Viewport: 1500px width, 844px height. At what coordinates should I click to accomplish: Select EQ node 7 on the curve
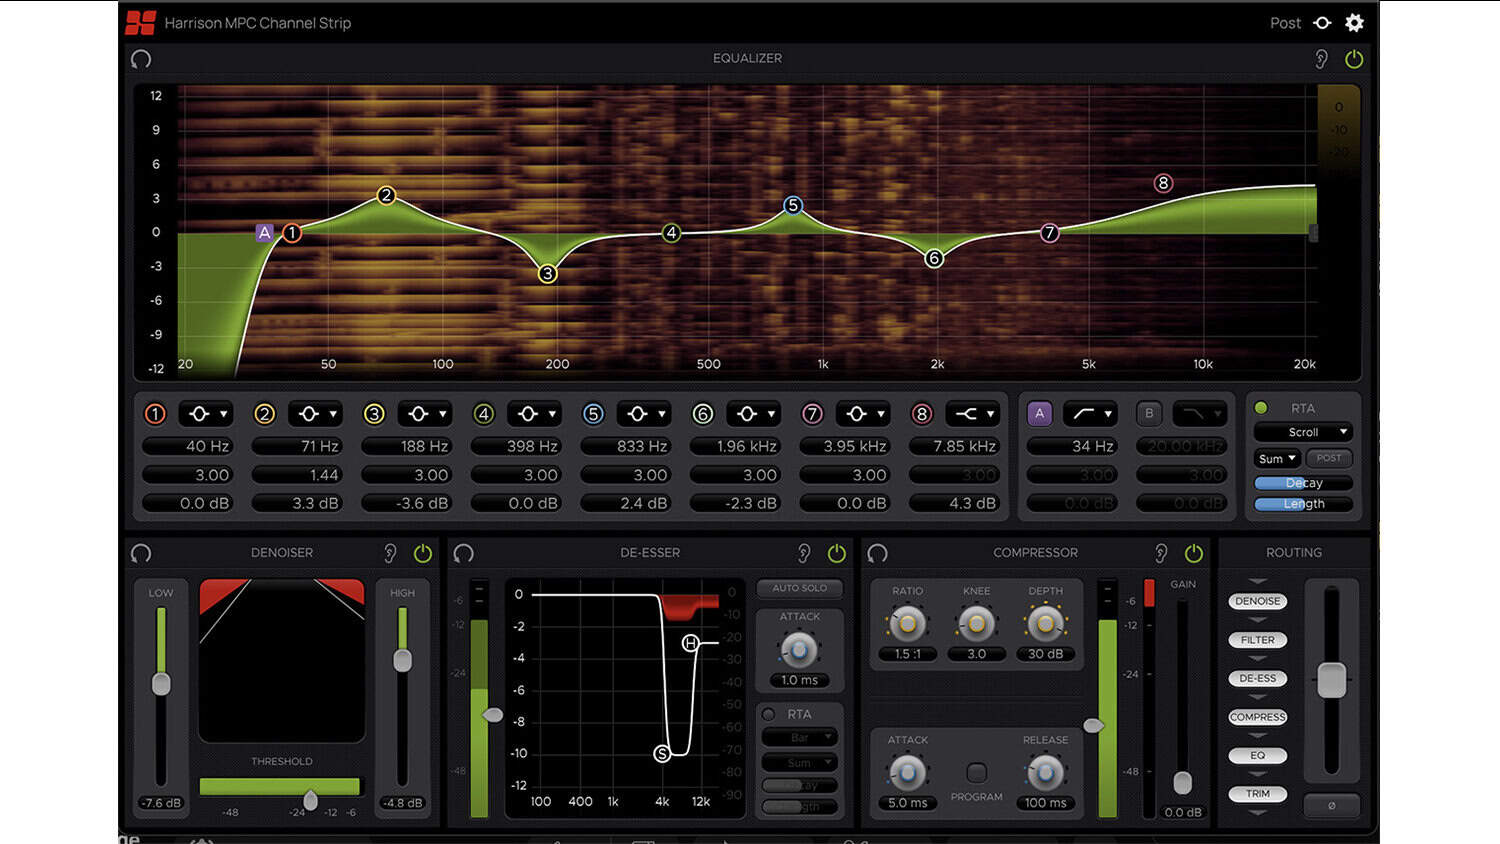click(1049, 233)
